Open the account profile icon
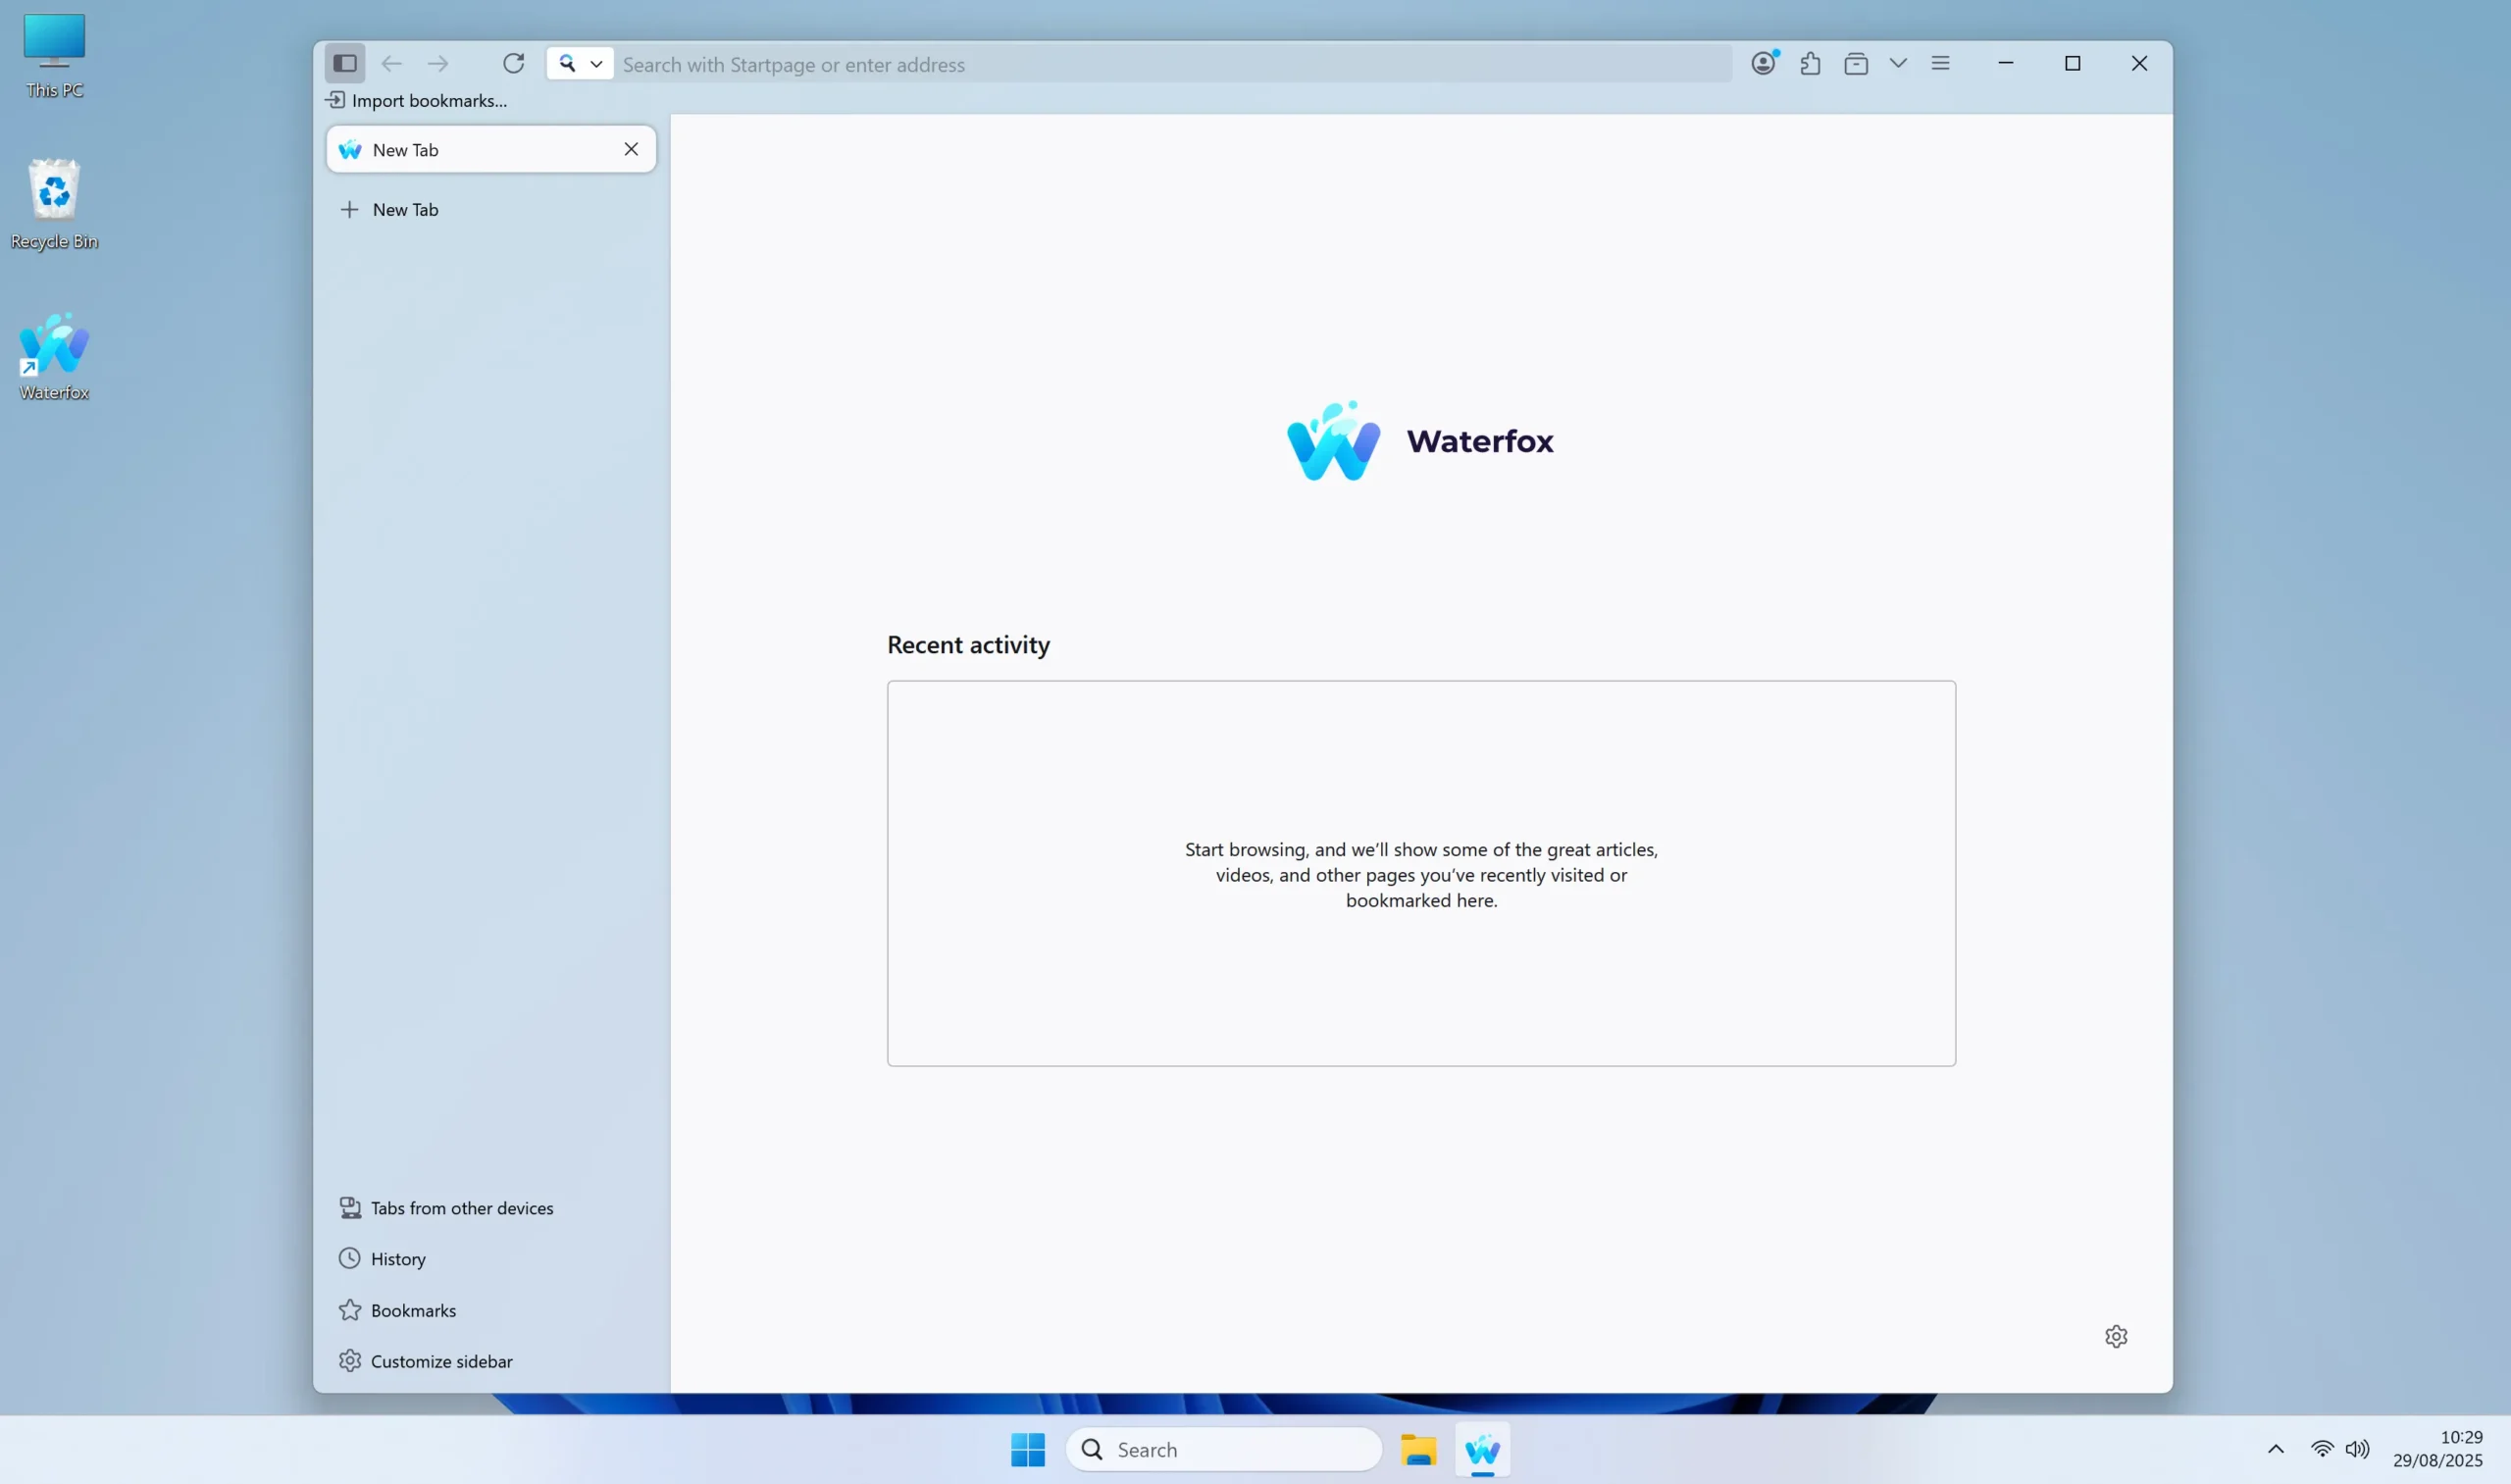Screen dimensions: 2511x1484 [1764, 63]
